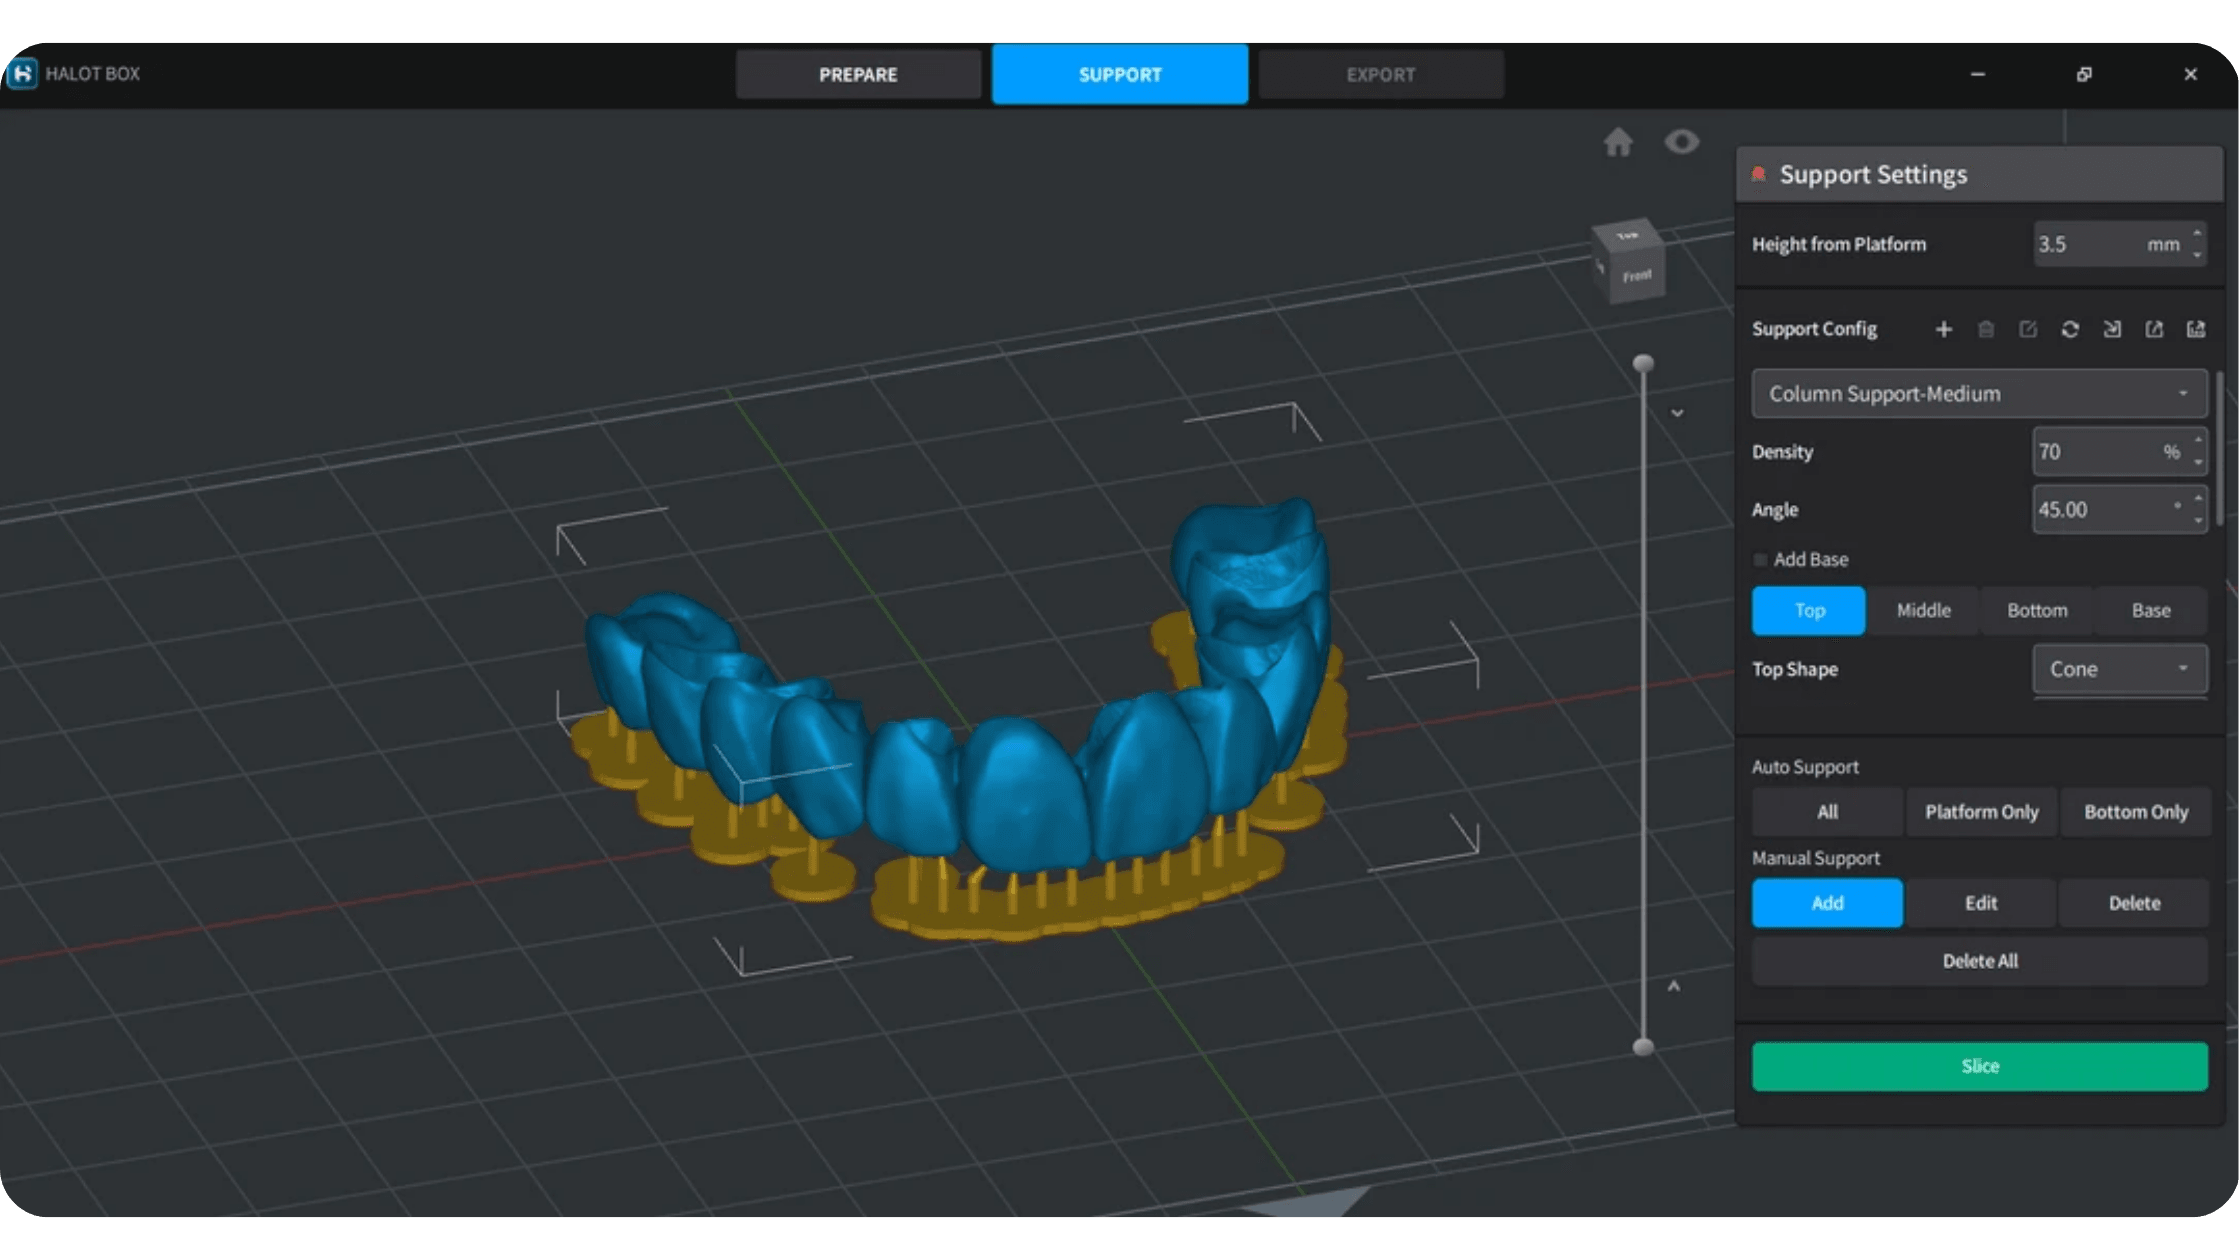The image size is (2240, 1260).
Task: Select the Base support section tab
Action: [2151, 610]
